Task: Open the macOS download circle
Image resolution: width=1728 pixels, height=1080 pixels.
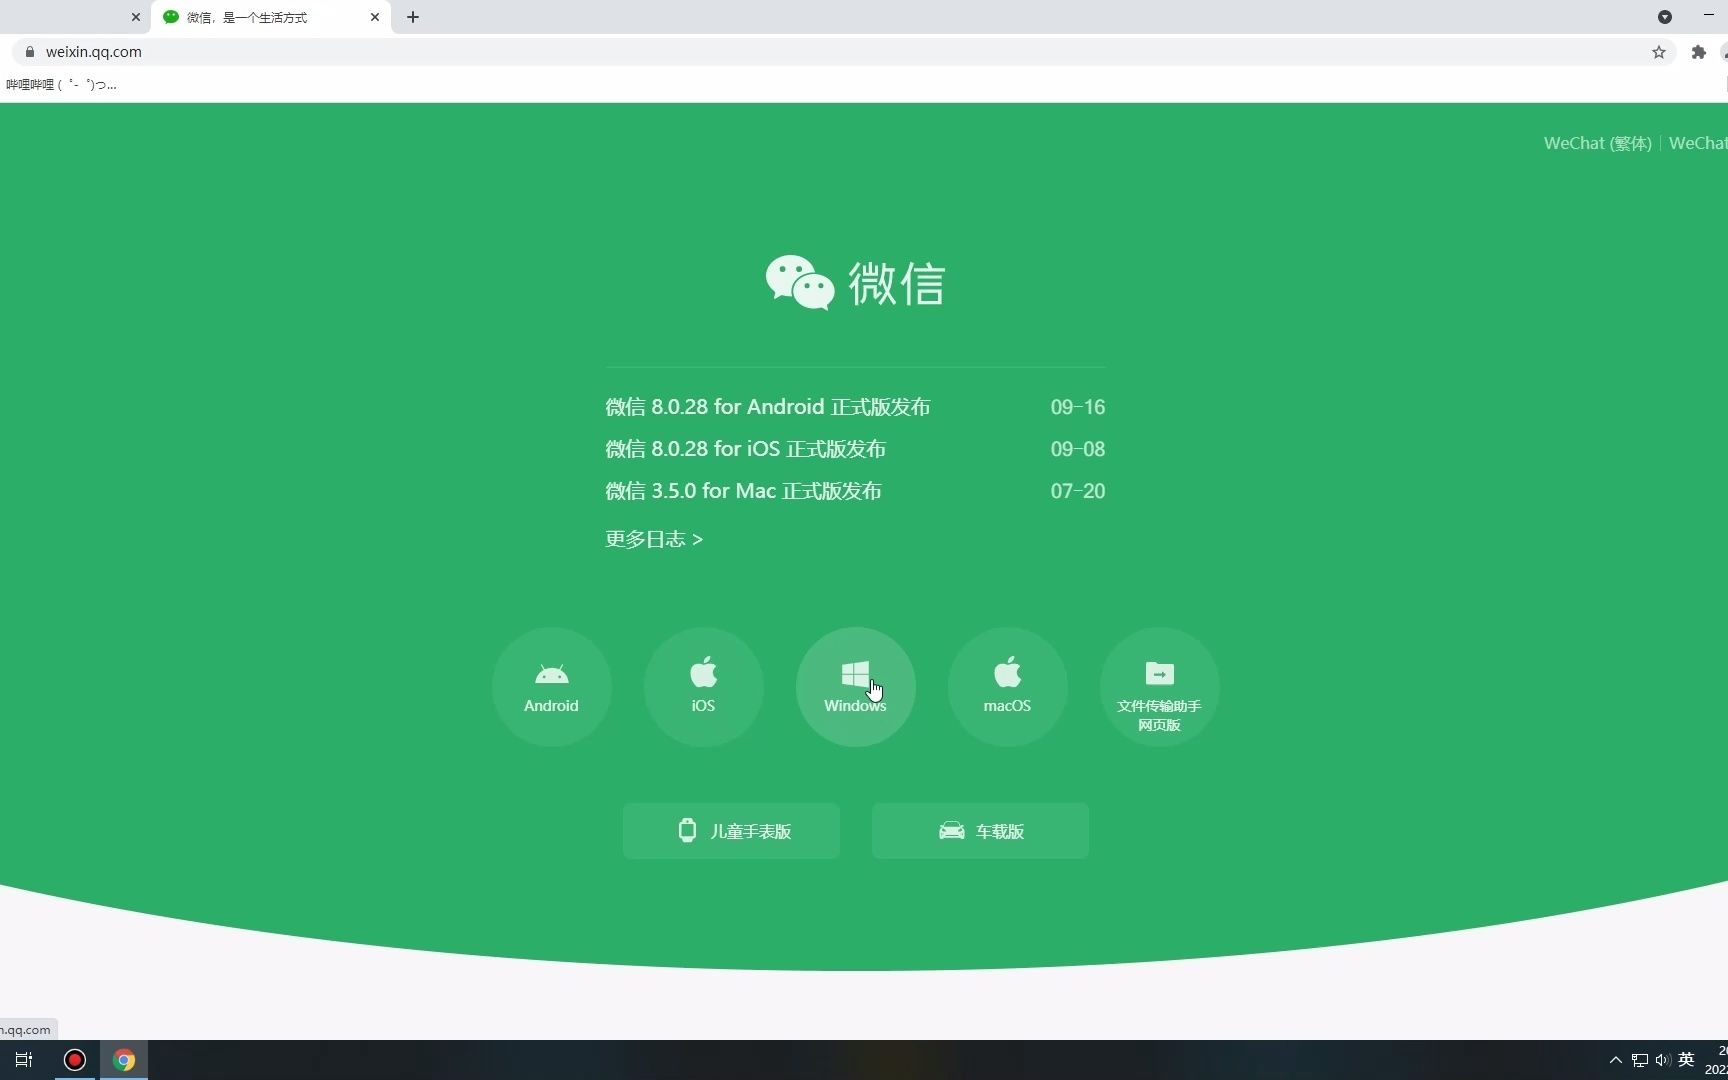Action: (x=1008, y=687)
